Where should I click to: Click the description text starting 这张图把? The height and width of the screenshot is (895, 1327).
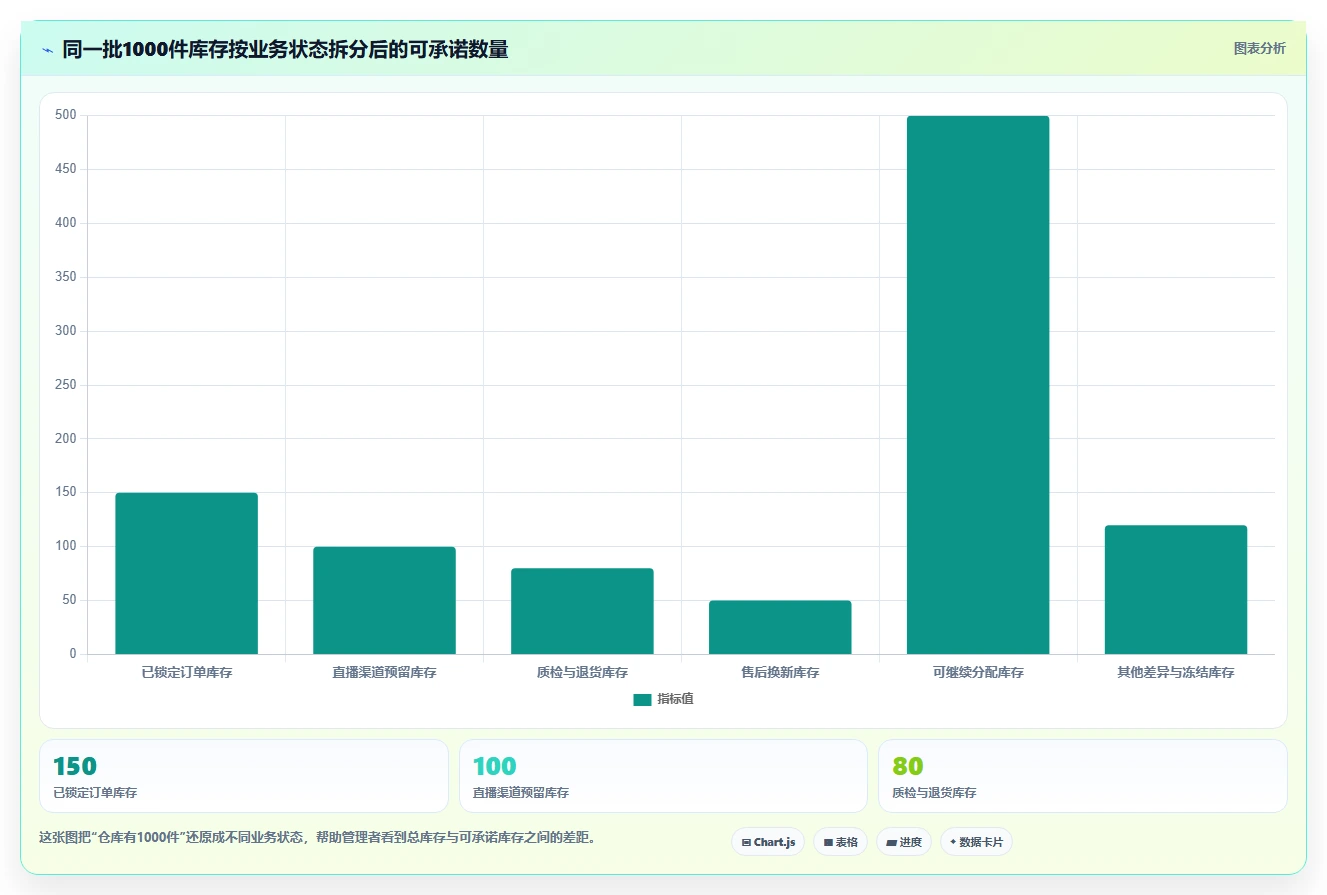tap(320, 838)
